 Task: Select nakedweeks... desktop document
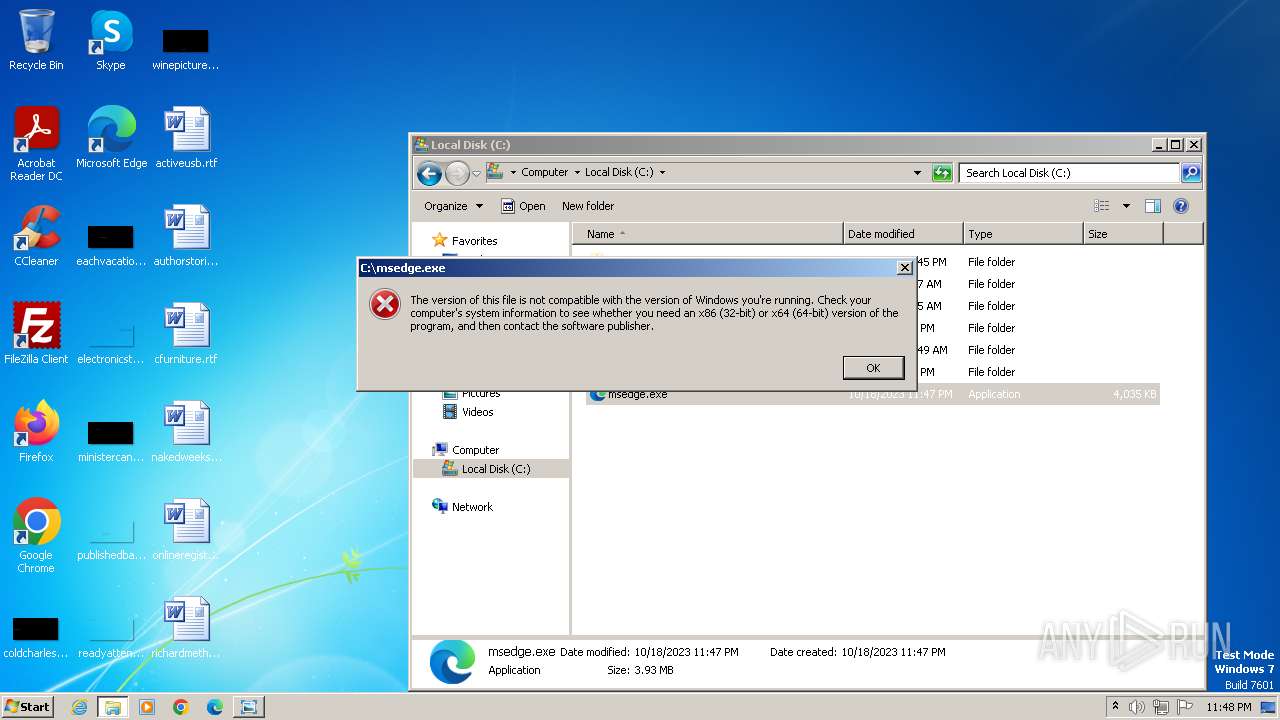(x=186, y=433)
